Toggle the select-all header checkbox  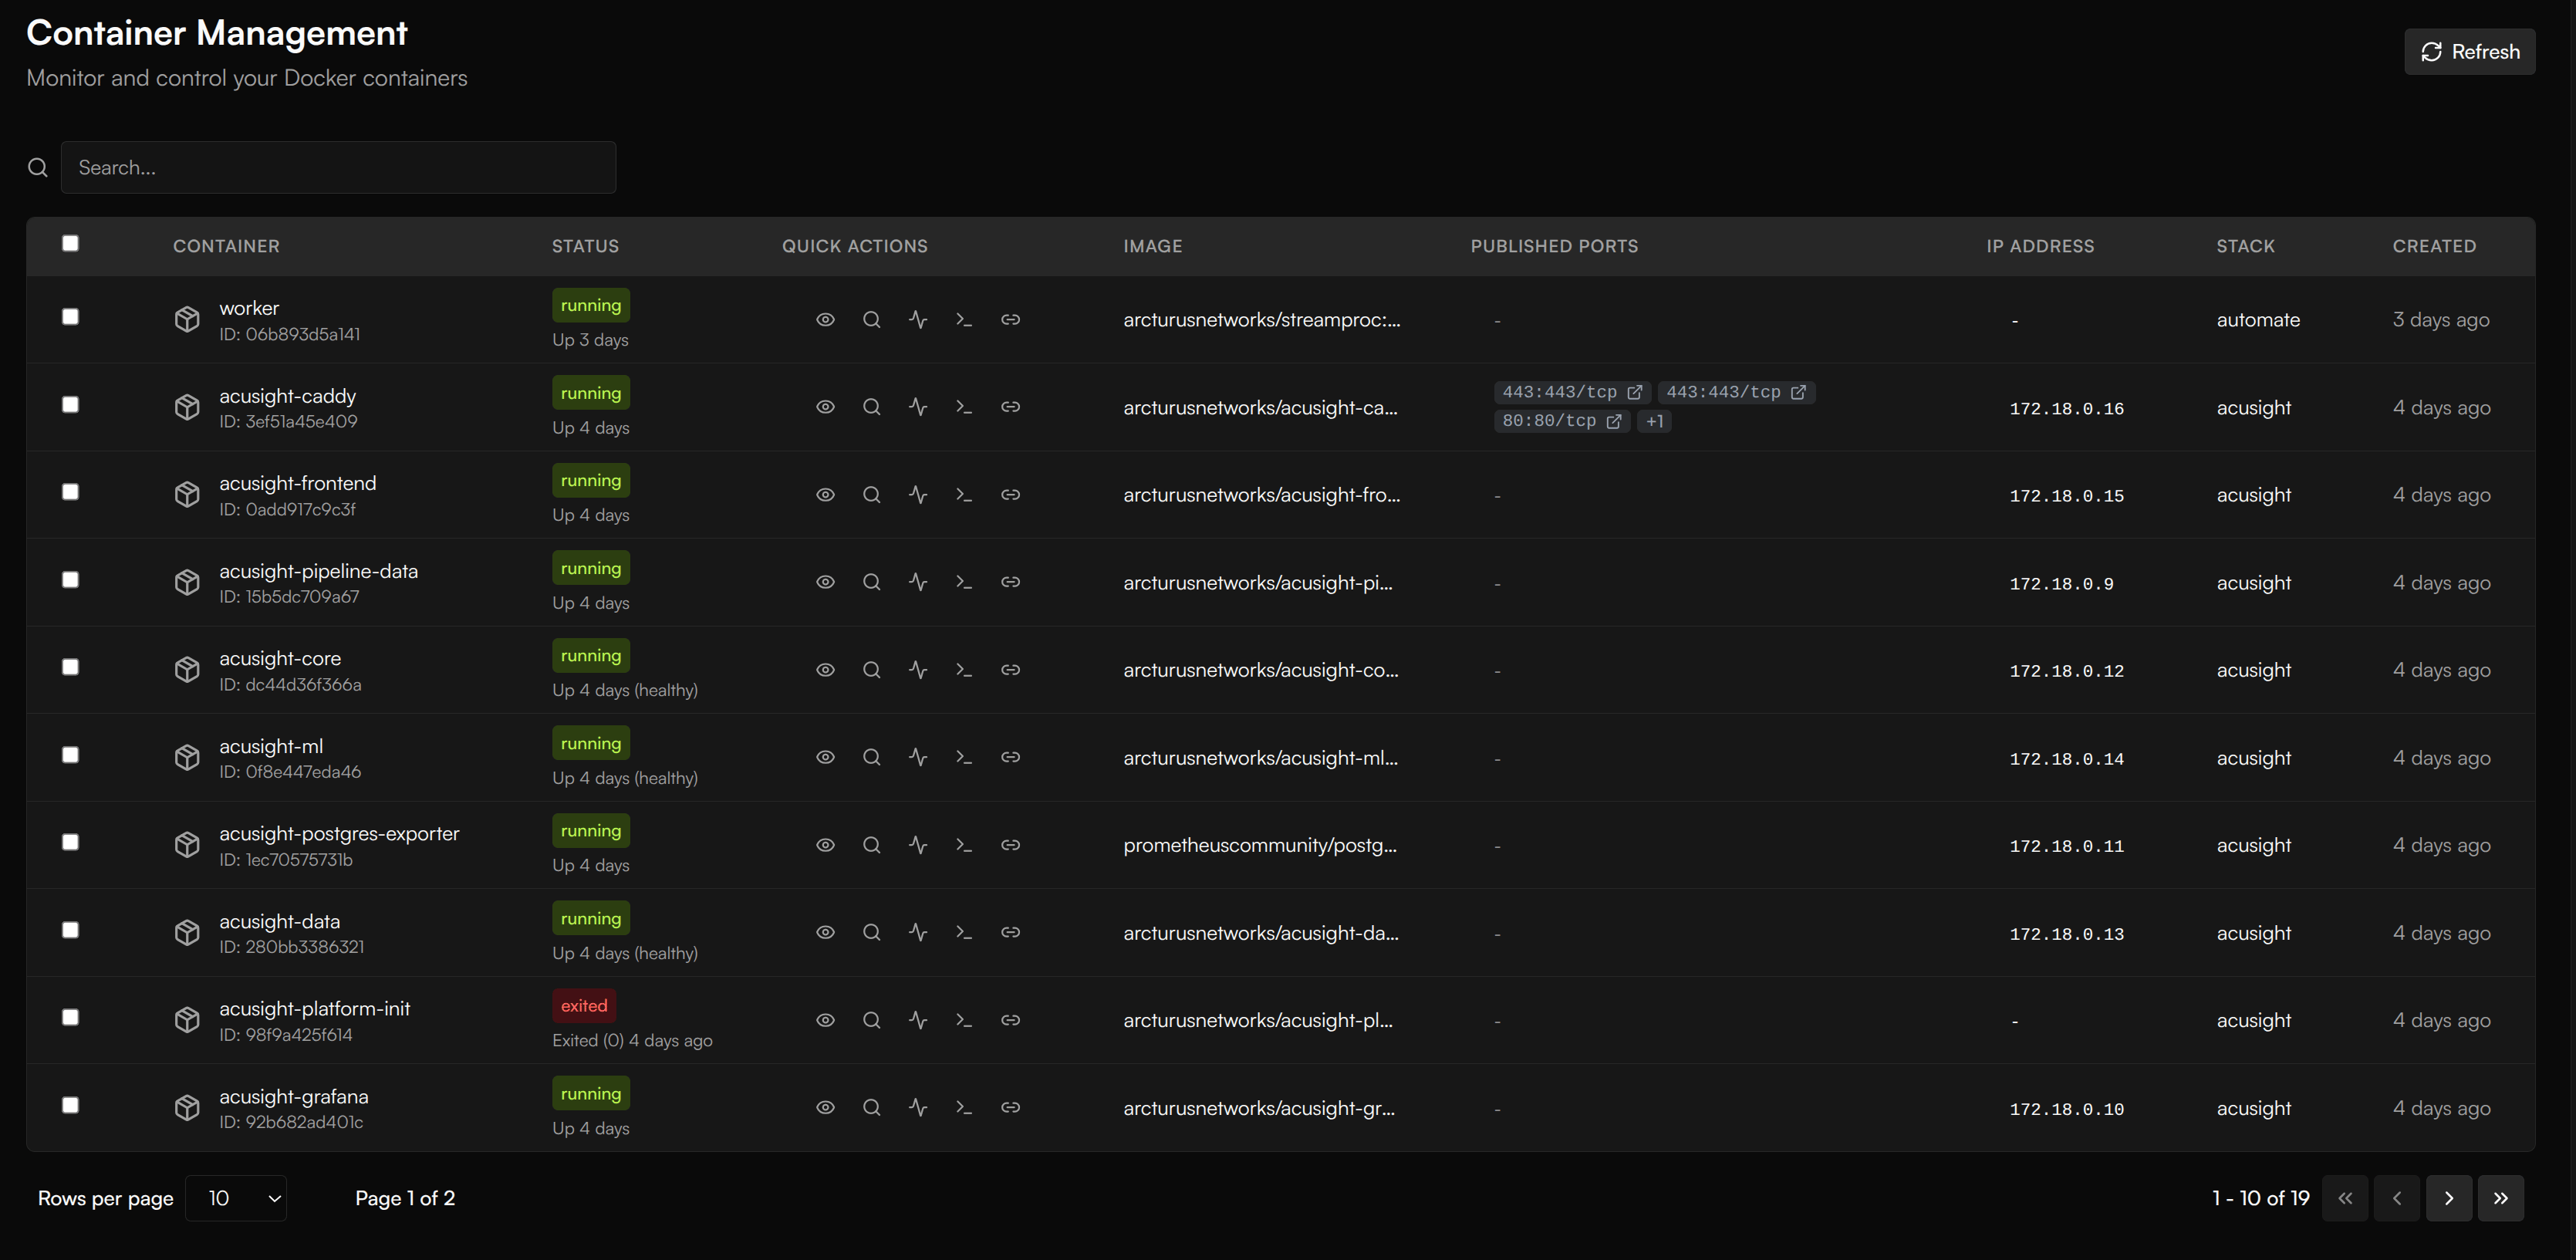[x=70, y=243]
